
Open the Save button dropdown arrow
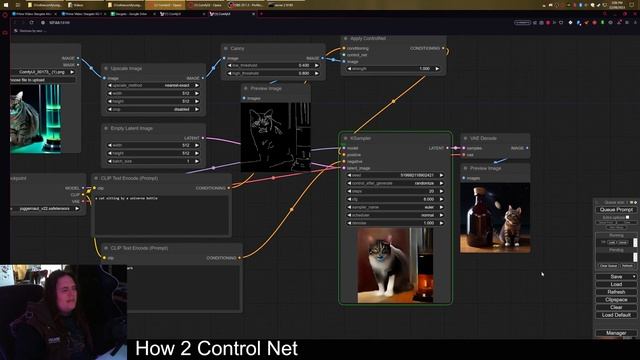(634, 277)
